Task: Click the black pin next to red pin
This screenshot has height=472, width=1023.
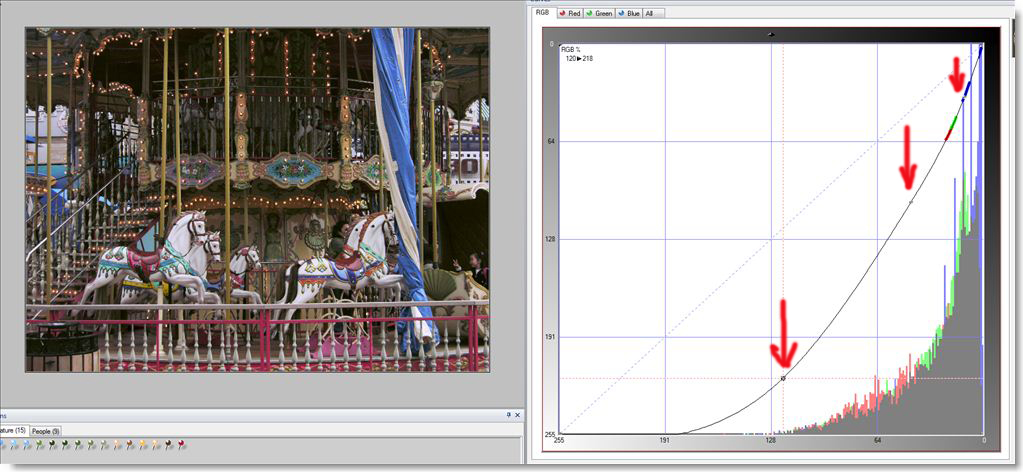Action: (168, 443)
